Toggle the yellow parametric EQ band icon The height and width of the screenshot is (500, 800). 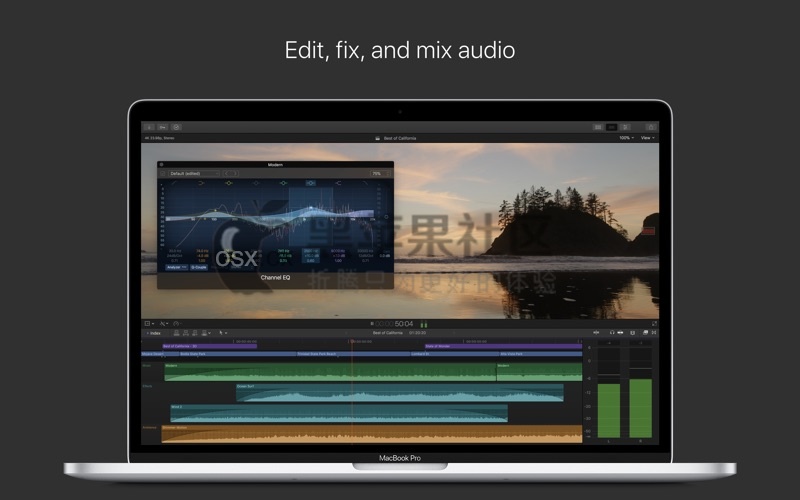[x=229, y=183]
